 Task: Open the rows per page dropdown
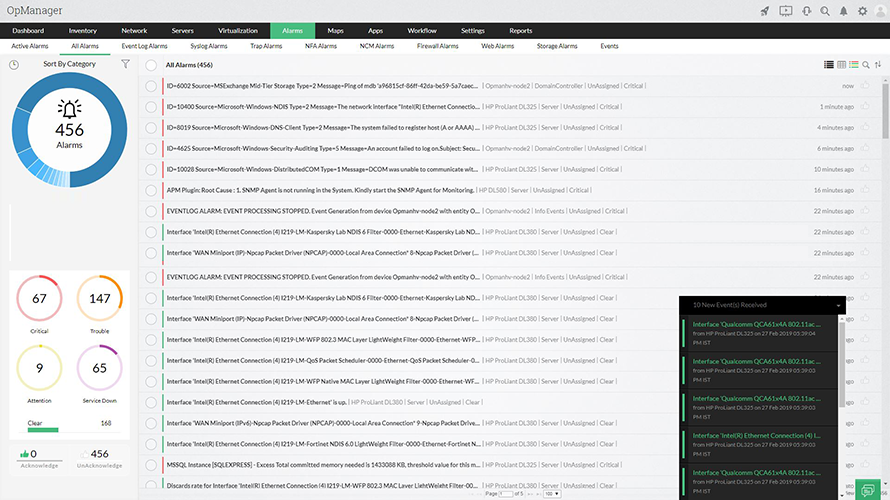(x=552, y=494)
